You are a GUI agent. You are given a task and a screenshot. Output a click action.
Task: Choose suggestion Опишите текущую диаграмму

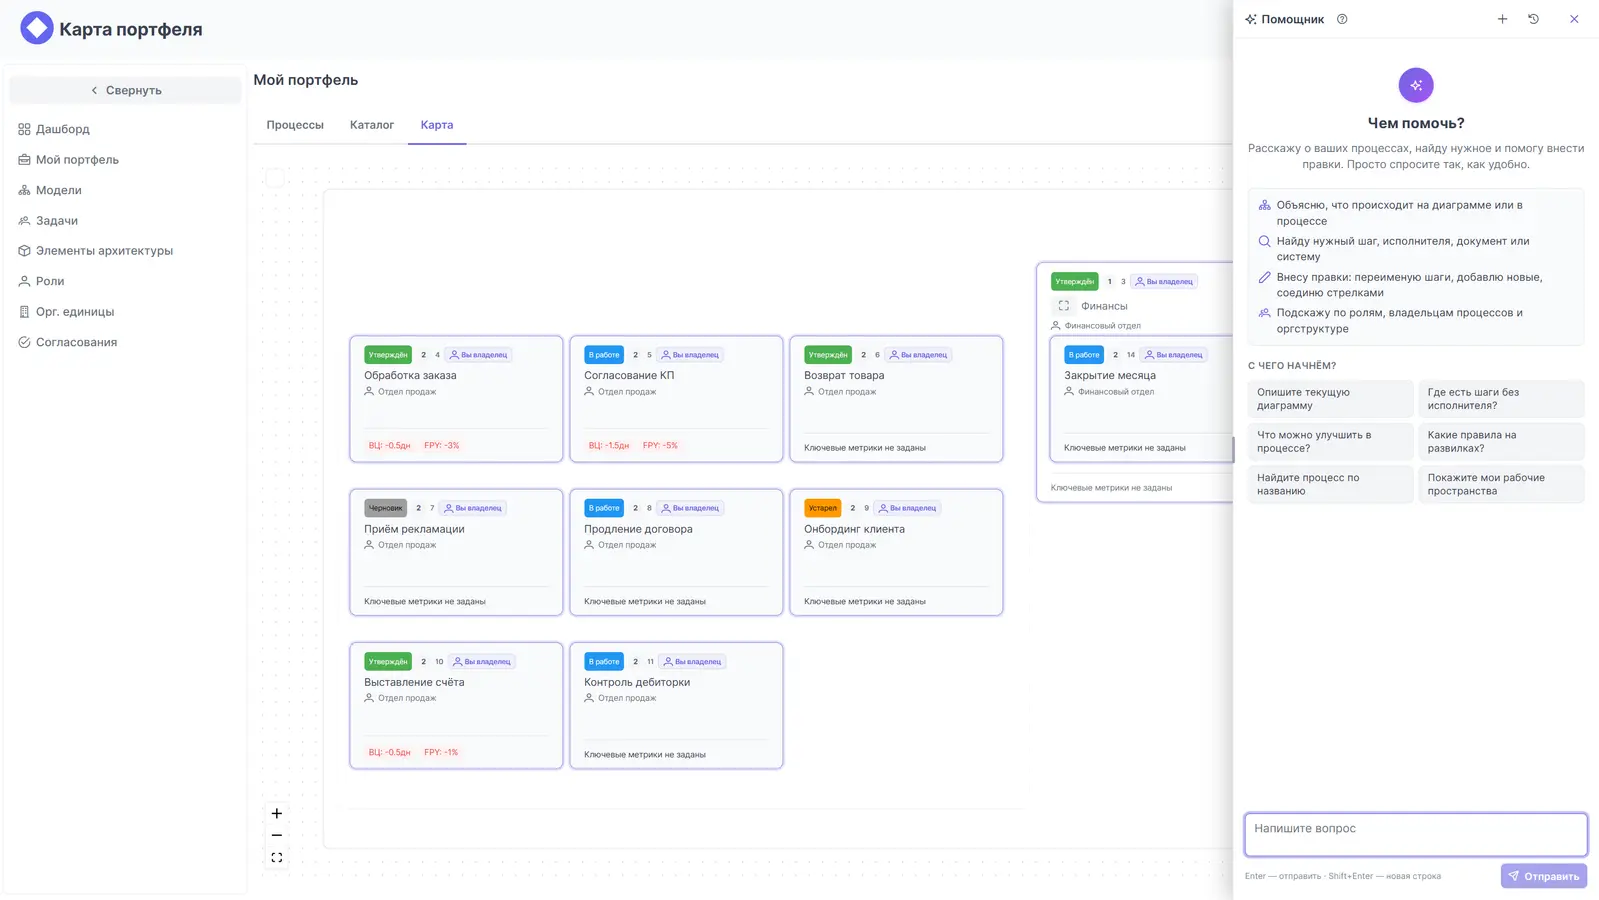pos(1330,399)
